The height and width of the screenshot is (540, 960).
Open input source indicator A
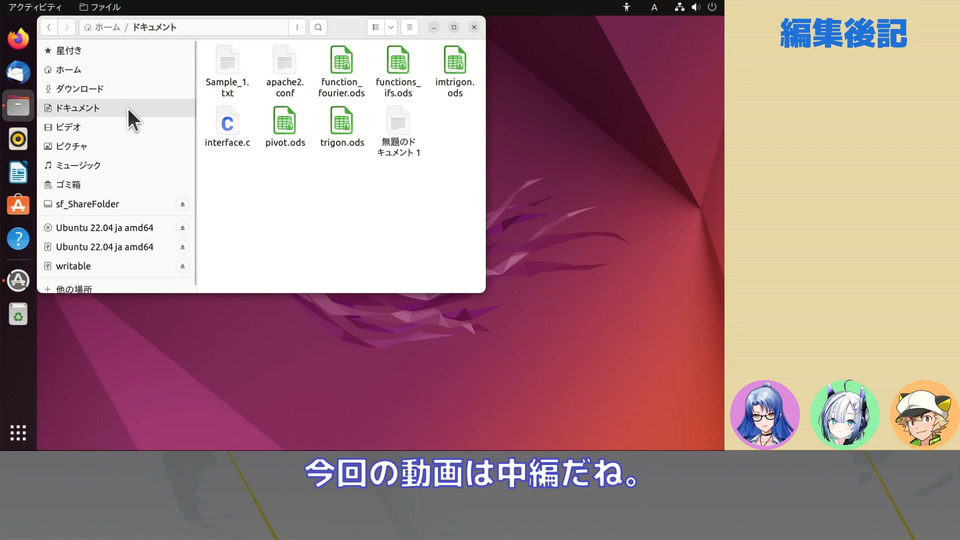(654, 7)
